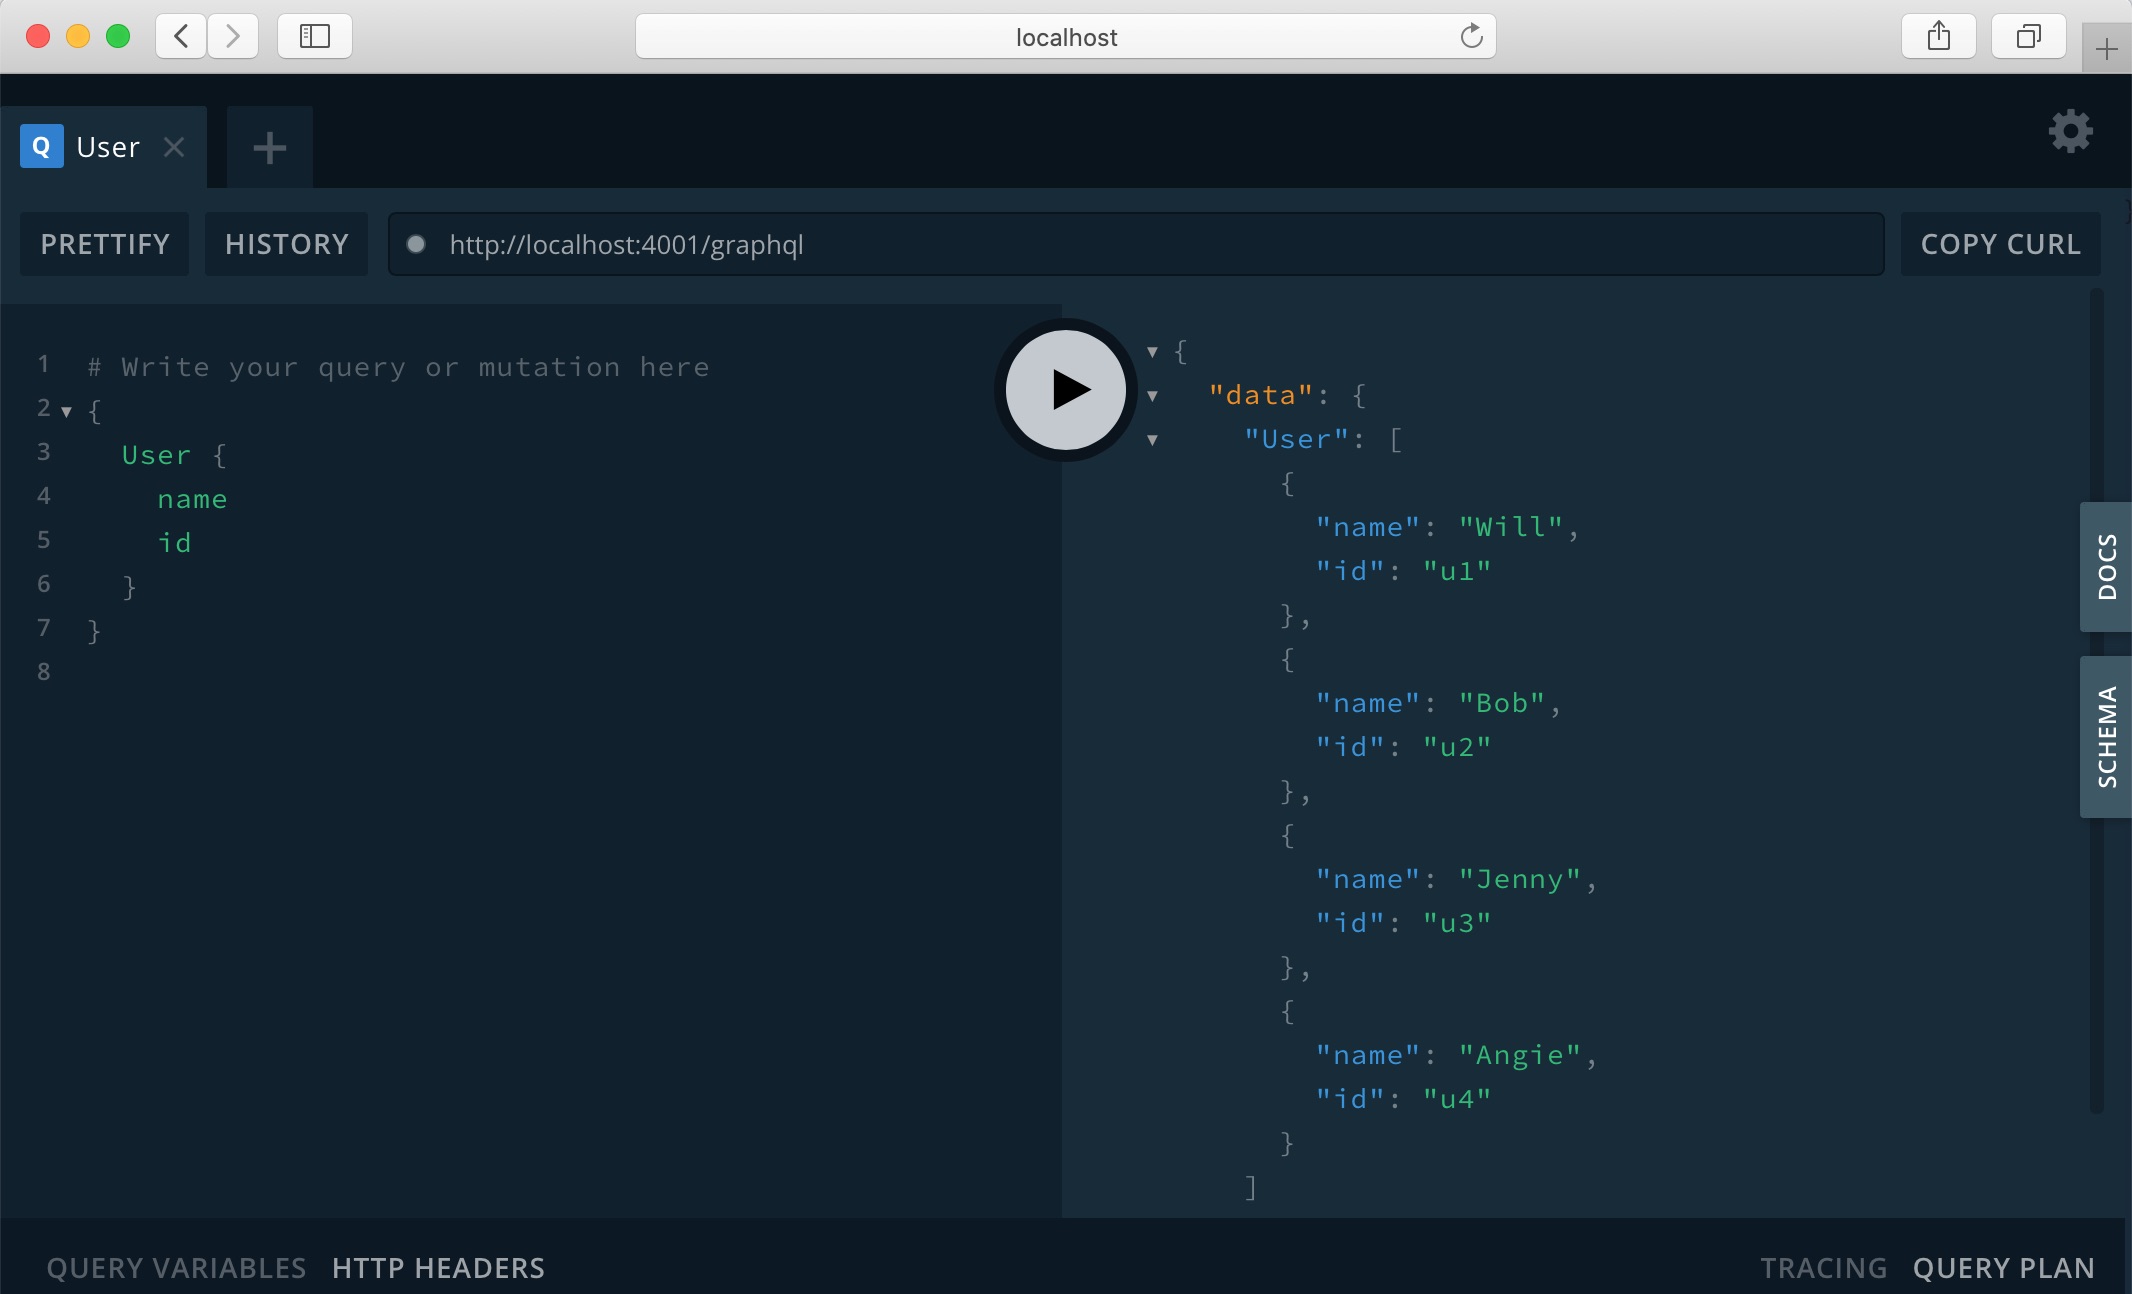Toggle the Safari sidebar icon
The width and height of the screenshot is (2132, 1294).
(315, 37)
